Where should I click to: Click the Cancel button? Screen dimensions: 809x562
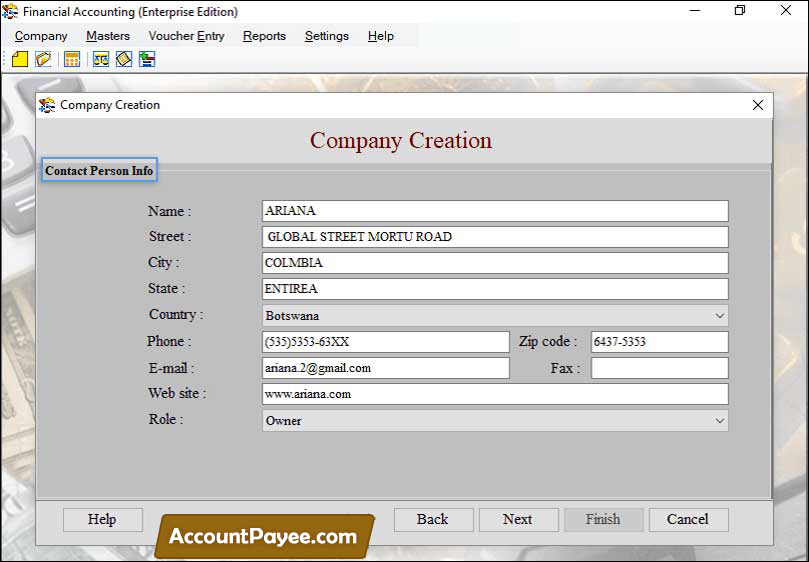[688, 519]
